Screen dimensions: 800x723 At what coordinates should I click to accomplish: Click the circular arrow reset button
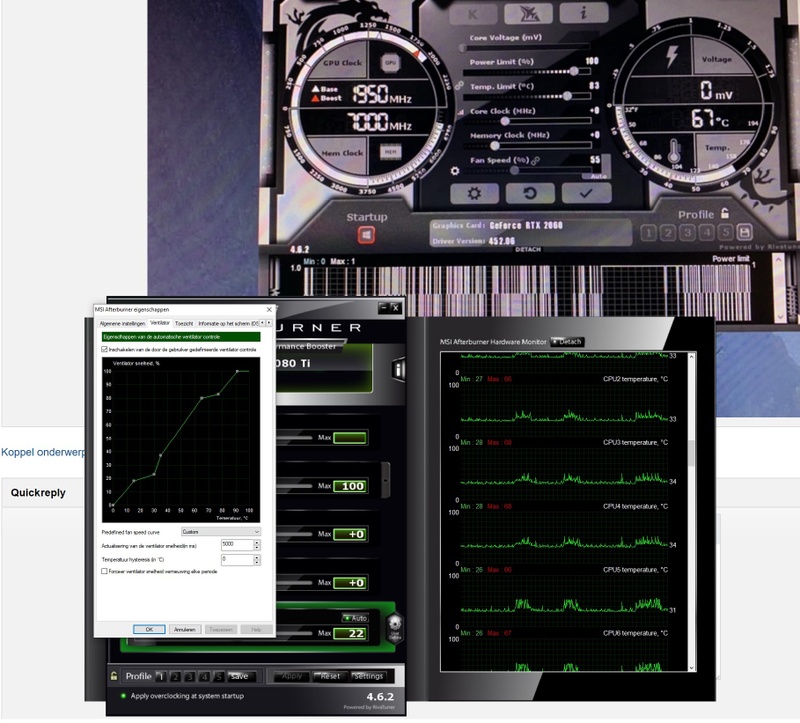click(x=530, y=194)
